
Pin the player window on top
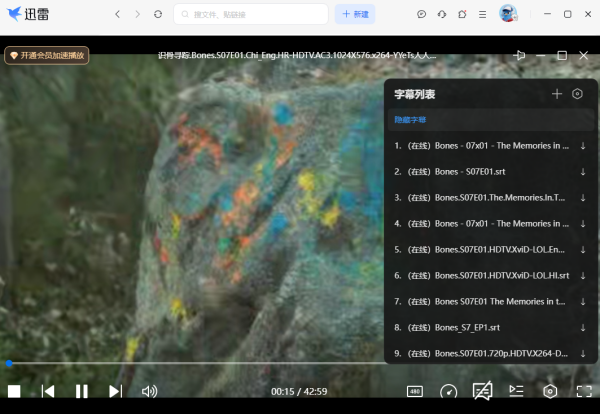click(519, 55)
